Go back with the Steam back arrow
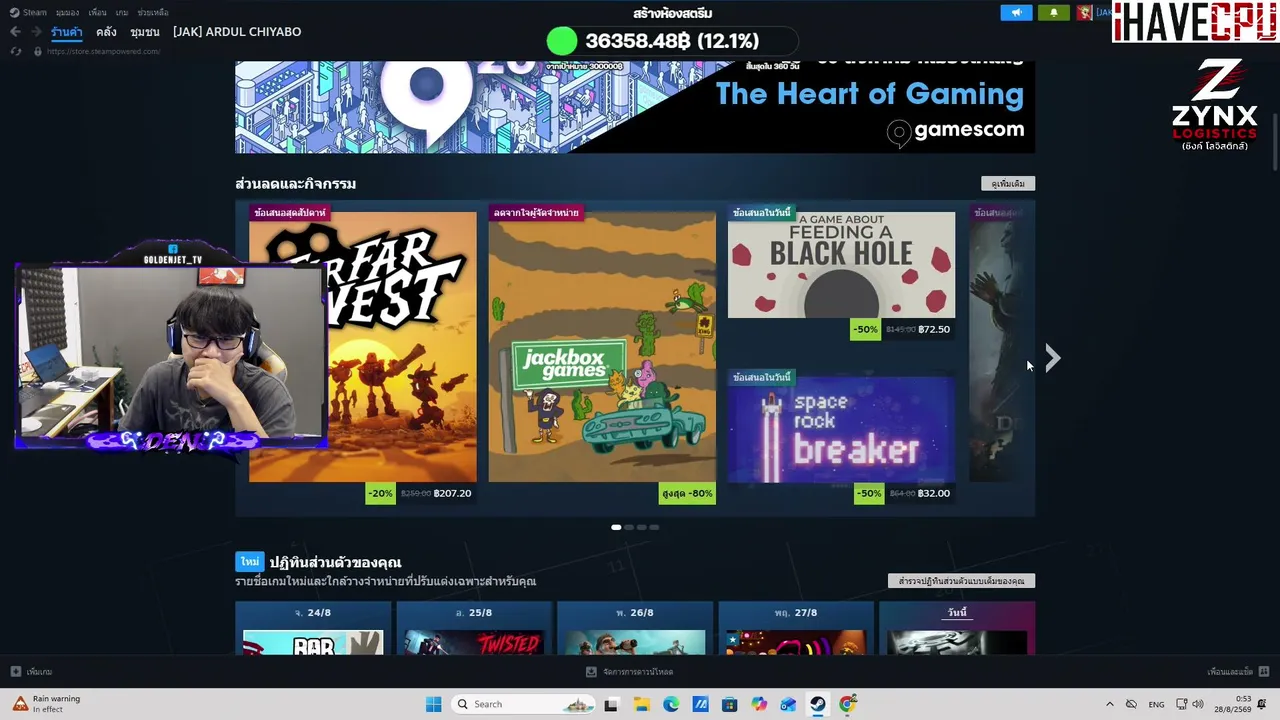1280x720 pixels. pyautogui.click(x=15, y=32)
